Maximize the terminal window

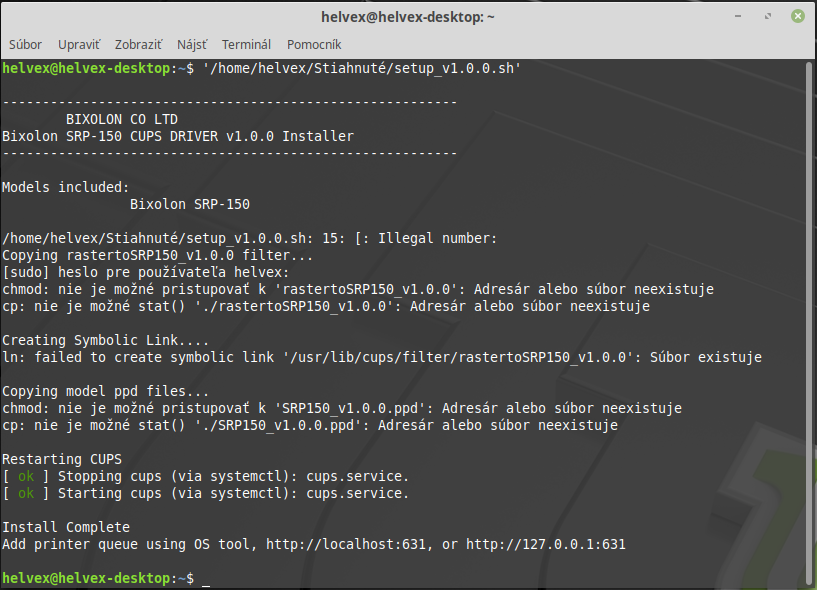[768, 17]
